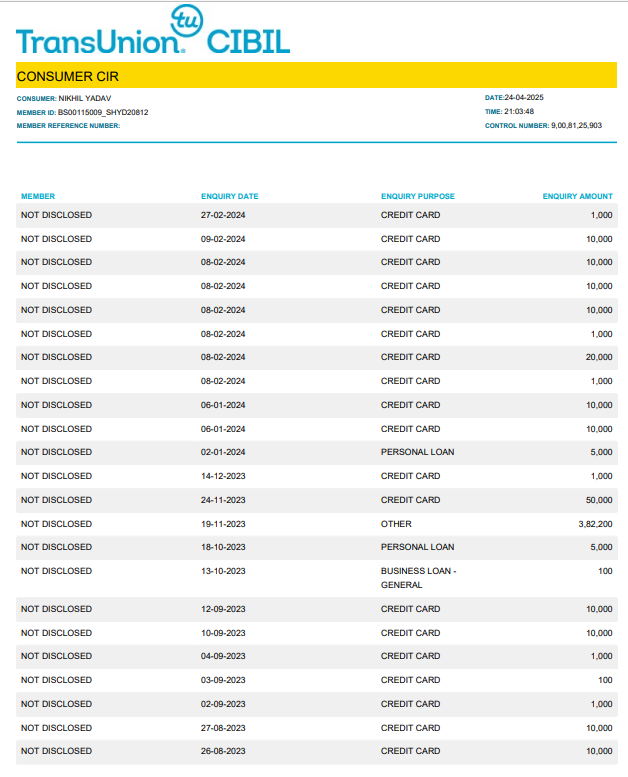
Task: Select the enquiry date 24-11-2023
Action: (223, 500)
